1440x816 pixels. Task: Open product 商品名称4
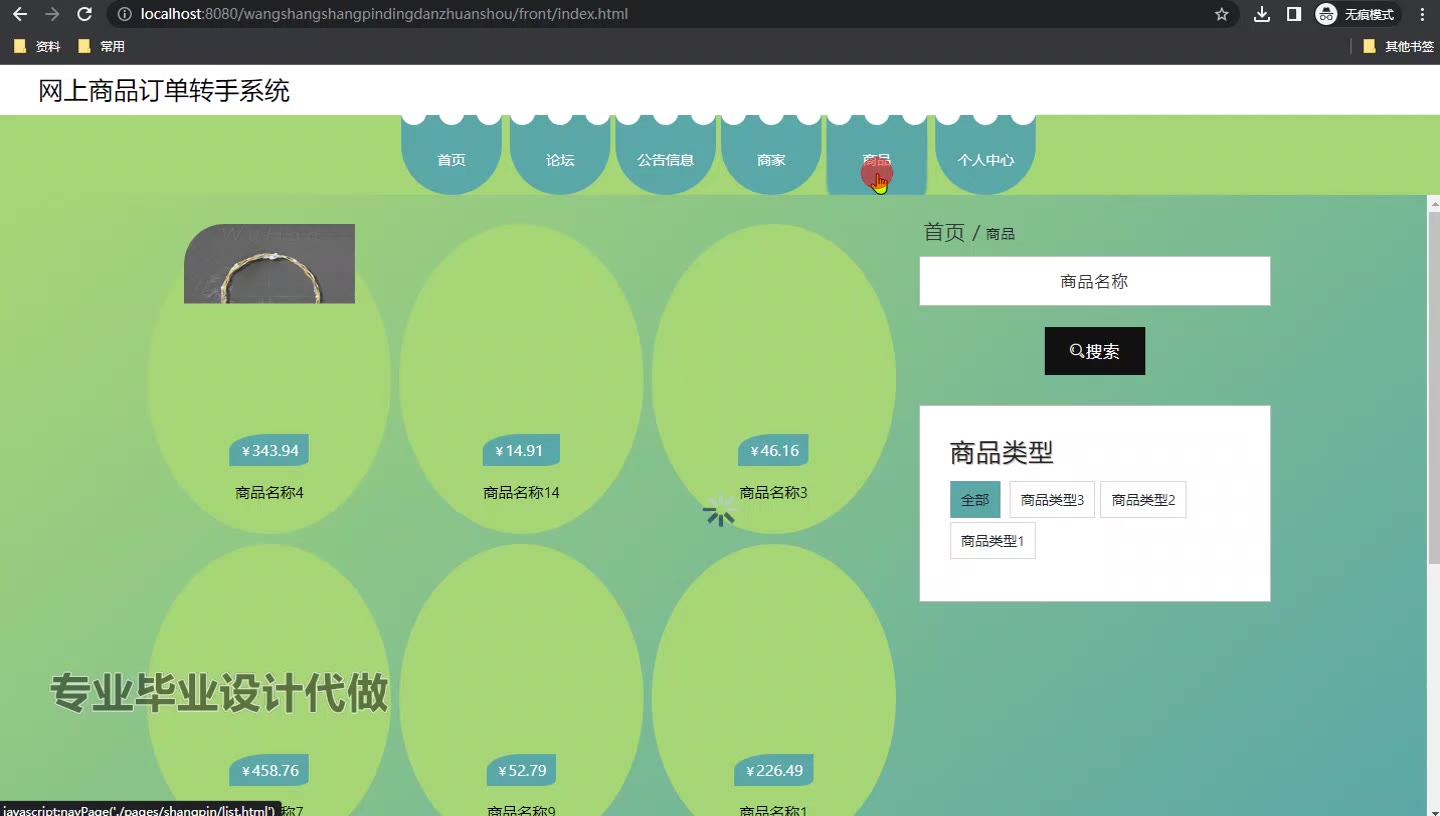point(269,492)
